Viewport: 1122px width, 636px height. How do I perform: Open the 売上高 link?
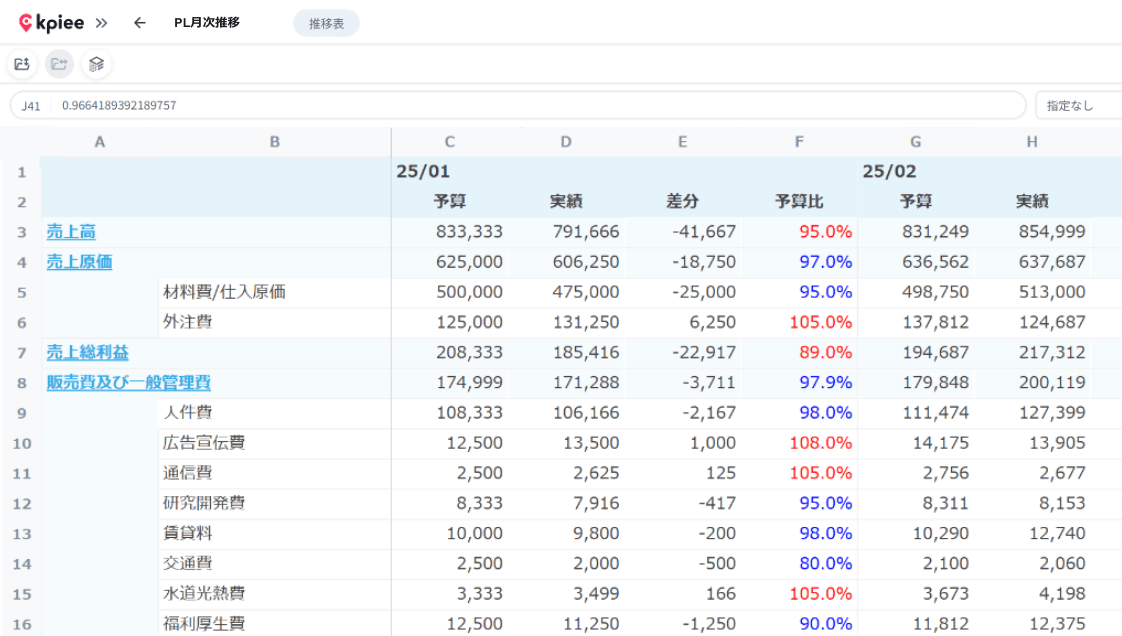(x=71, y=232)
